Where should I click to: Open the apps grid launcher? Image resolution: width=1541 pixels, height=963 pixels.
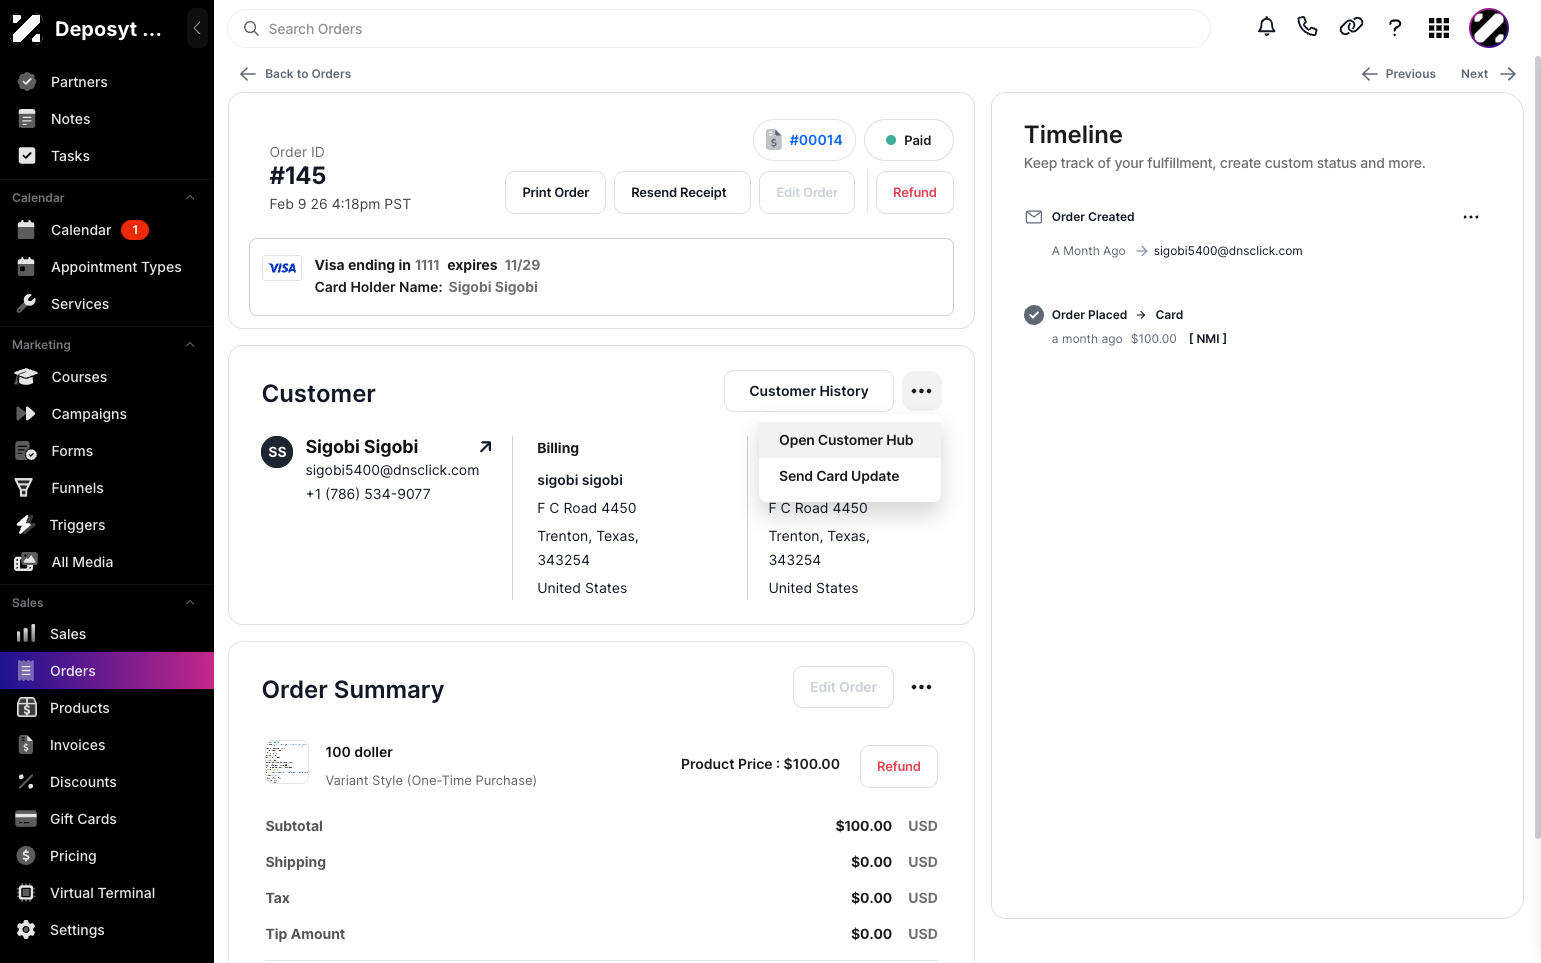pos(1439,28)
